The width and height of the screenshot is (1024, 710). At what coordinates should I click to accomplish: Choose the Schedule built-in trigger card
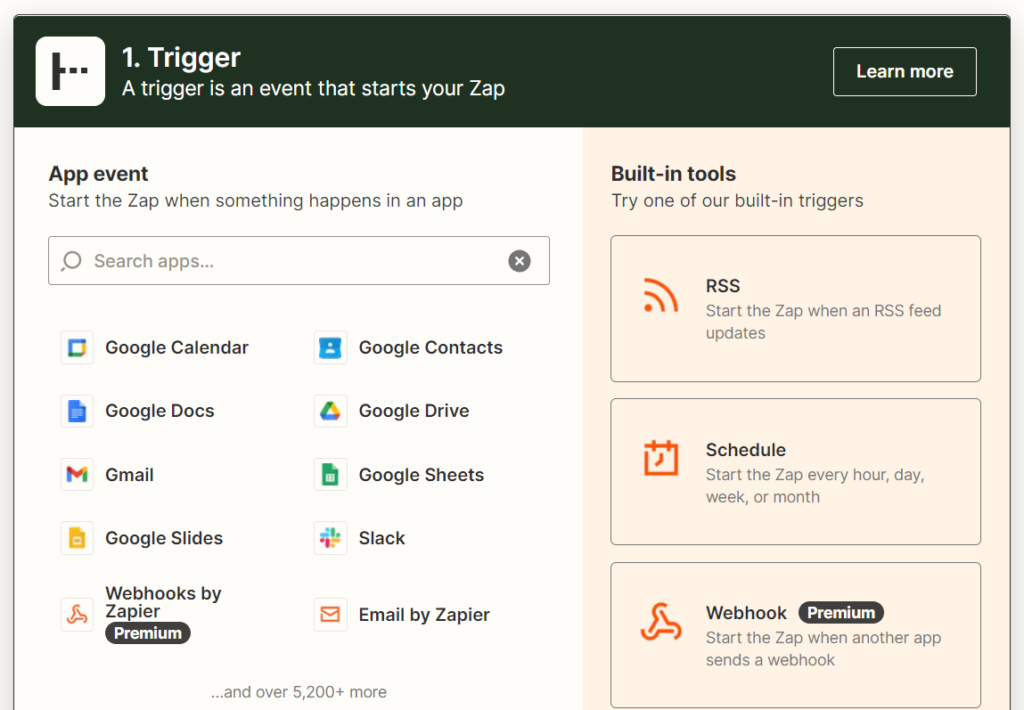point(795,472)
